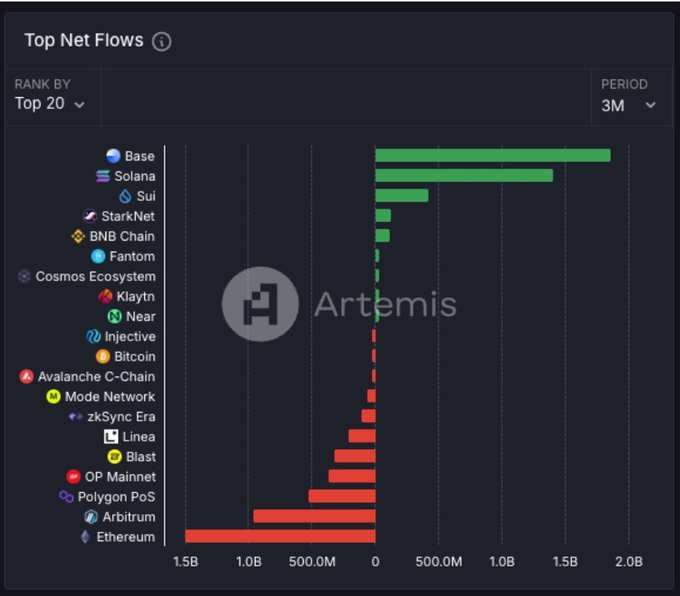Click the Avalanche C-Chain label
The width and height of the screenshot is (680, 596).
[x=97, y=377]
